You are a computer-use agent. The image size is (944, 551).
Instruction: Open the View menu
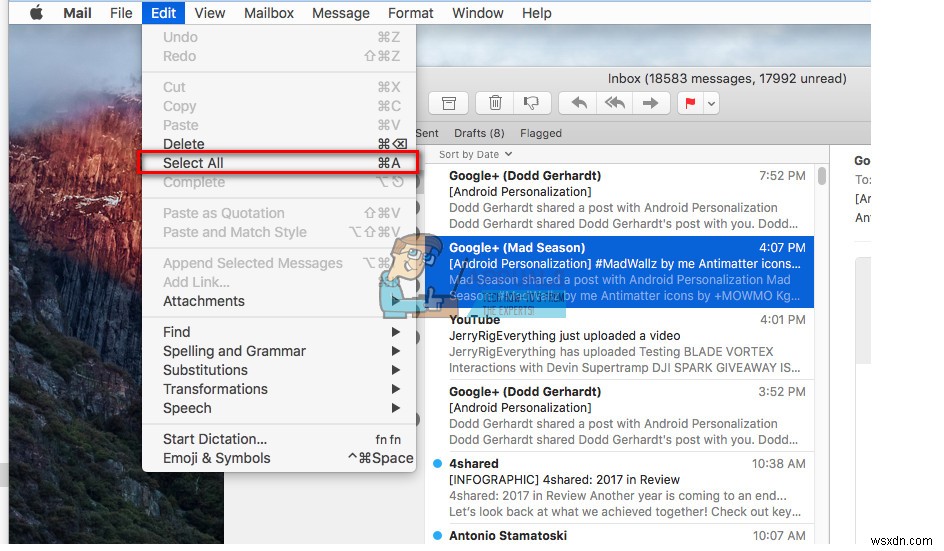[x=210, y=13]
